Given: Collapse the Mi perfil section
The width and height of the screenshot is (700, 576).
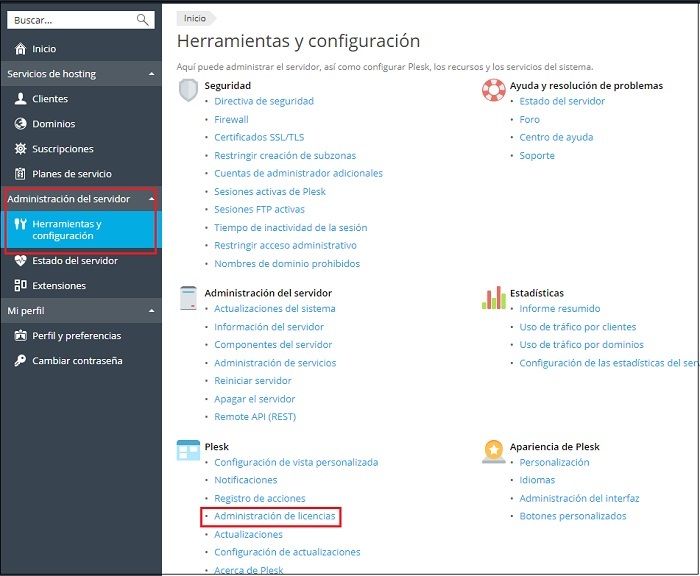Looking at the screenshot, I should click(x=152, y=310).
